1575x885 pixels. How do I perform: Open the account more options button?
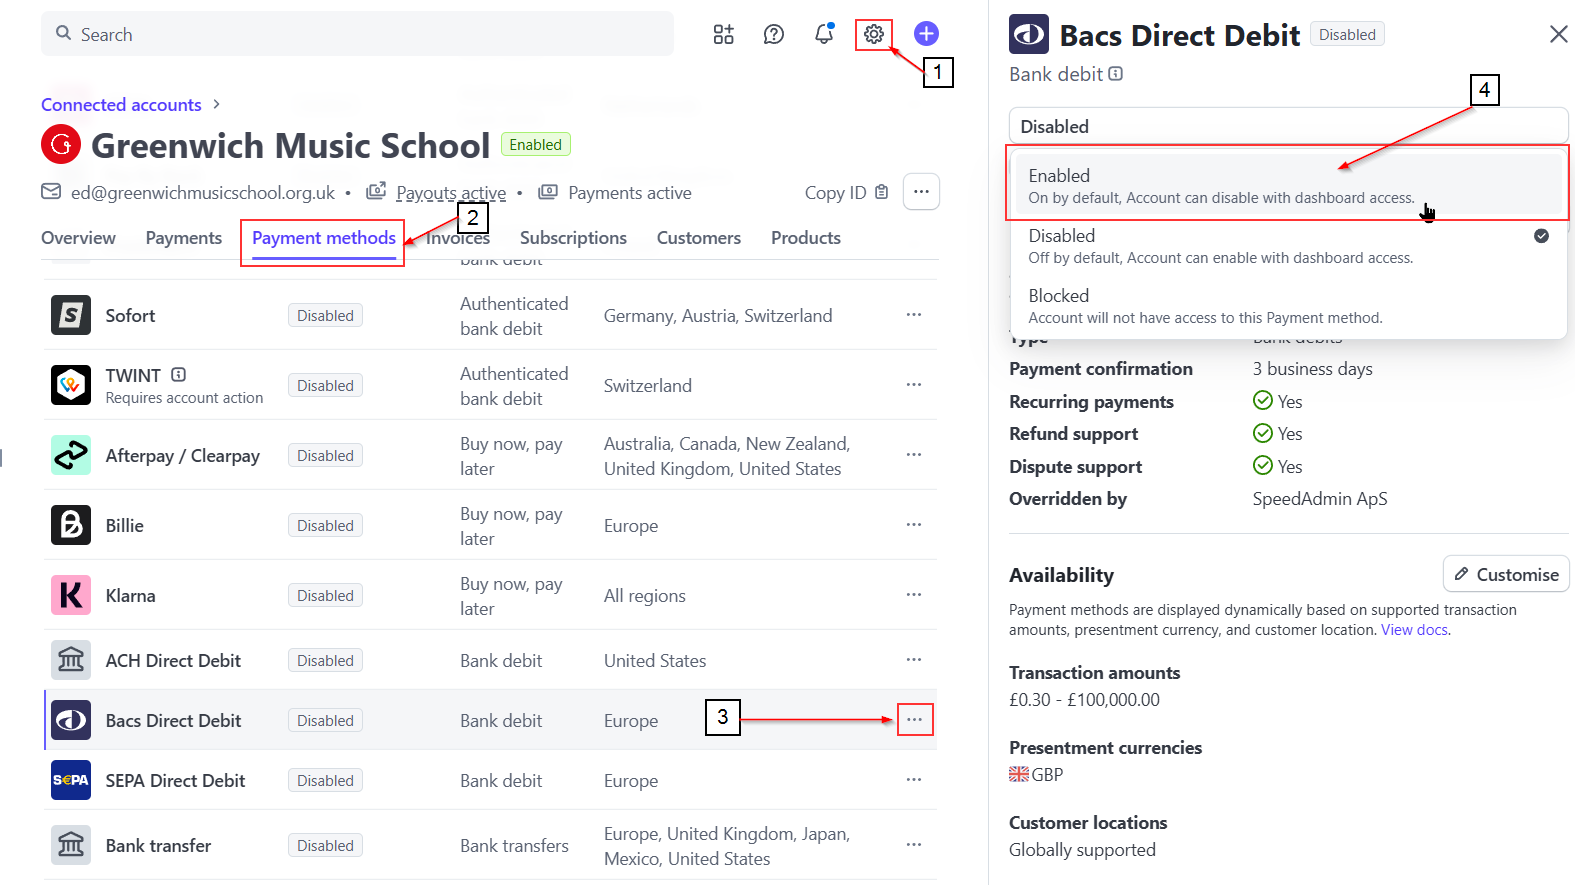coord(921,192)
